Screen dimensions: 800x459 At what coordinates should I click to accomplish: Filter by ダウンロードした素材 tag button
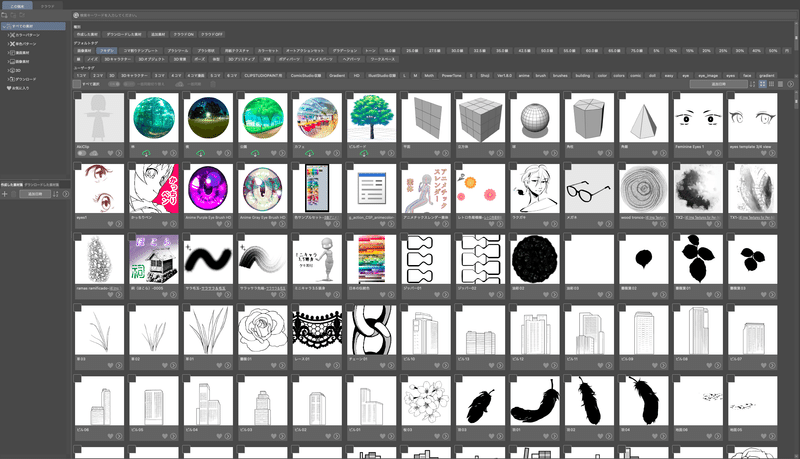tap(124, 34)
